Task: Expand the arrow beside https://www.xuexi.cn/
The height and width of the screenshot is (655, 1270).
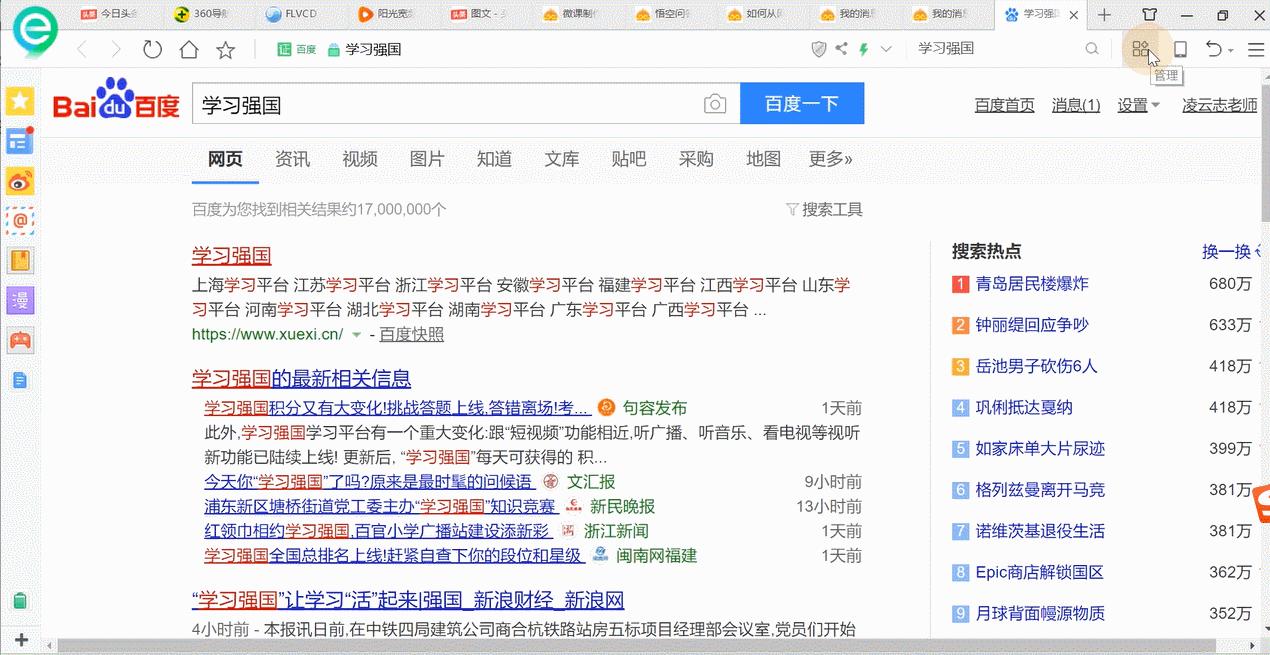Action: coord(357,335)
